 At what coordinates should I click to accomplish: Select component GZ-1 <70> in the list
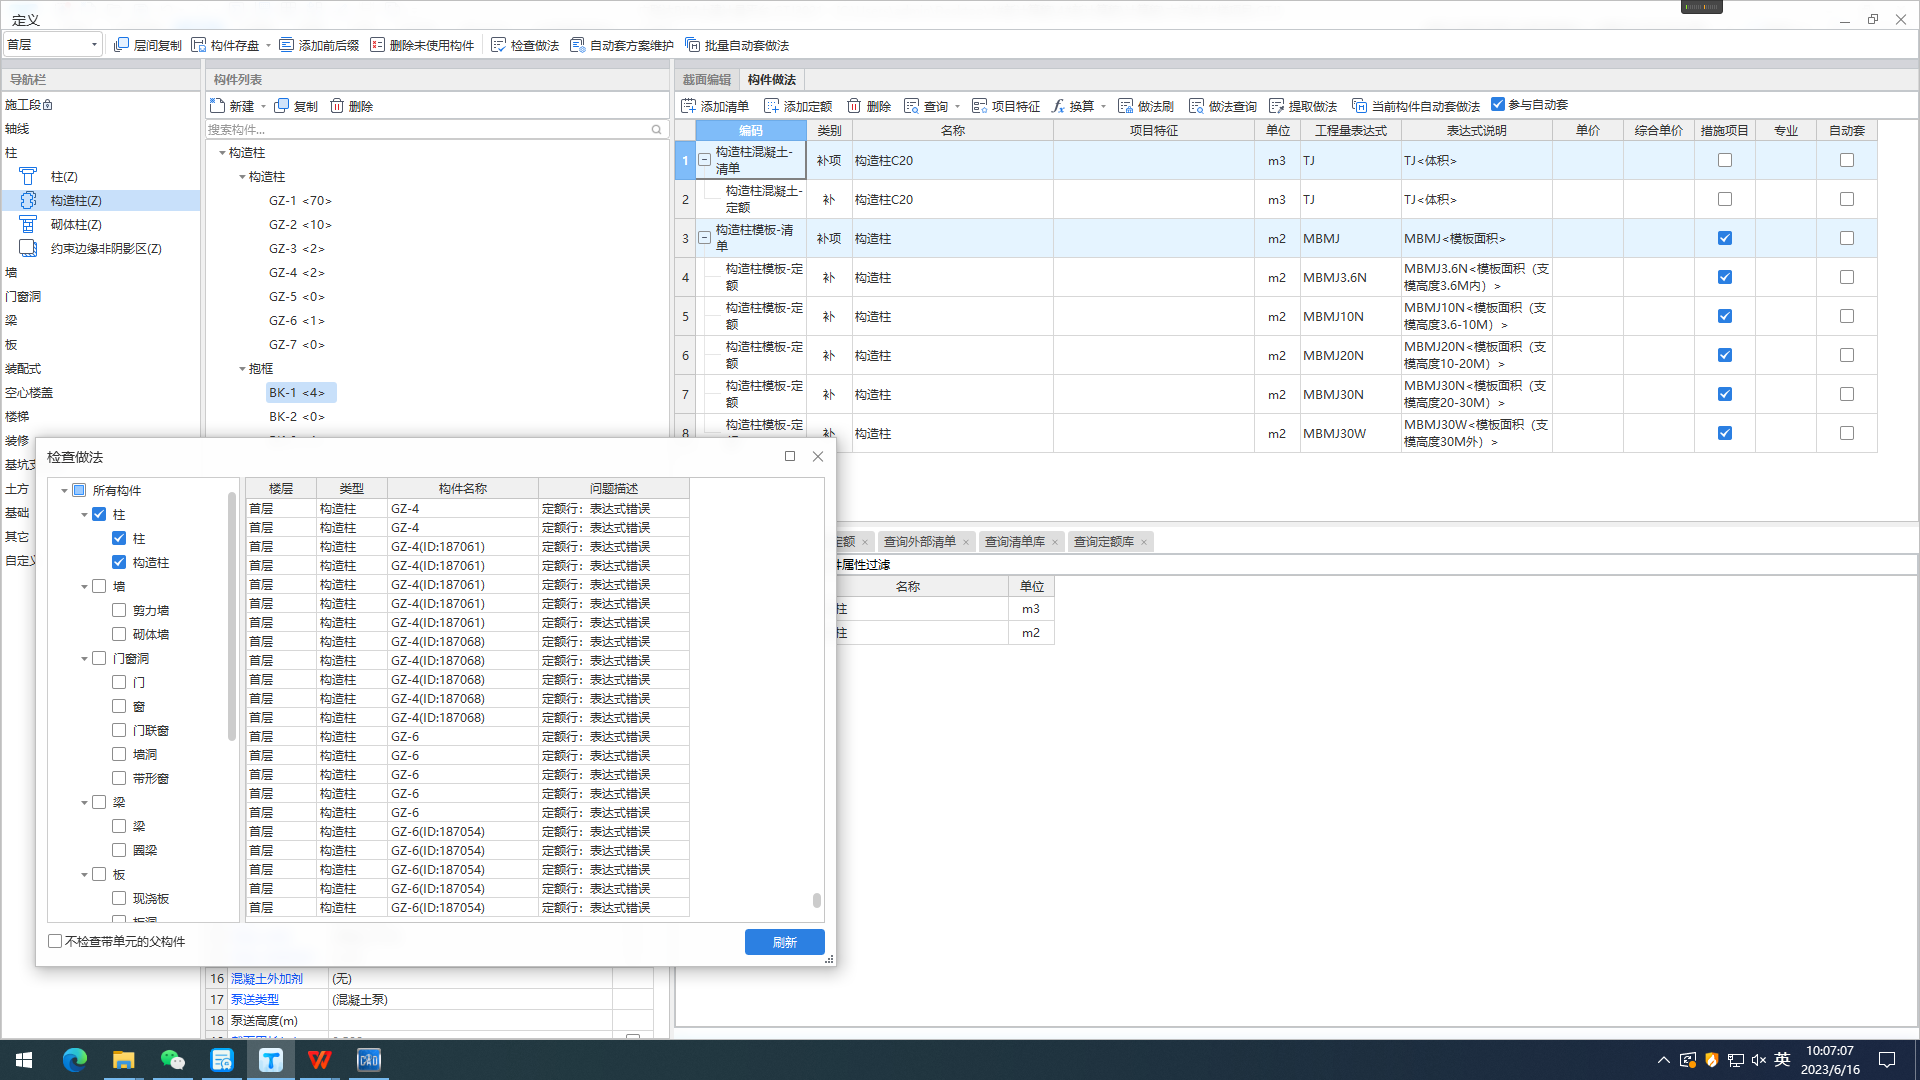[300, 200]
